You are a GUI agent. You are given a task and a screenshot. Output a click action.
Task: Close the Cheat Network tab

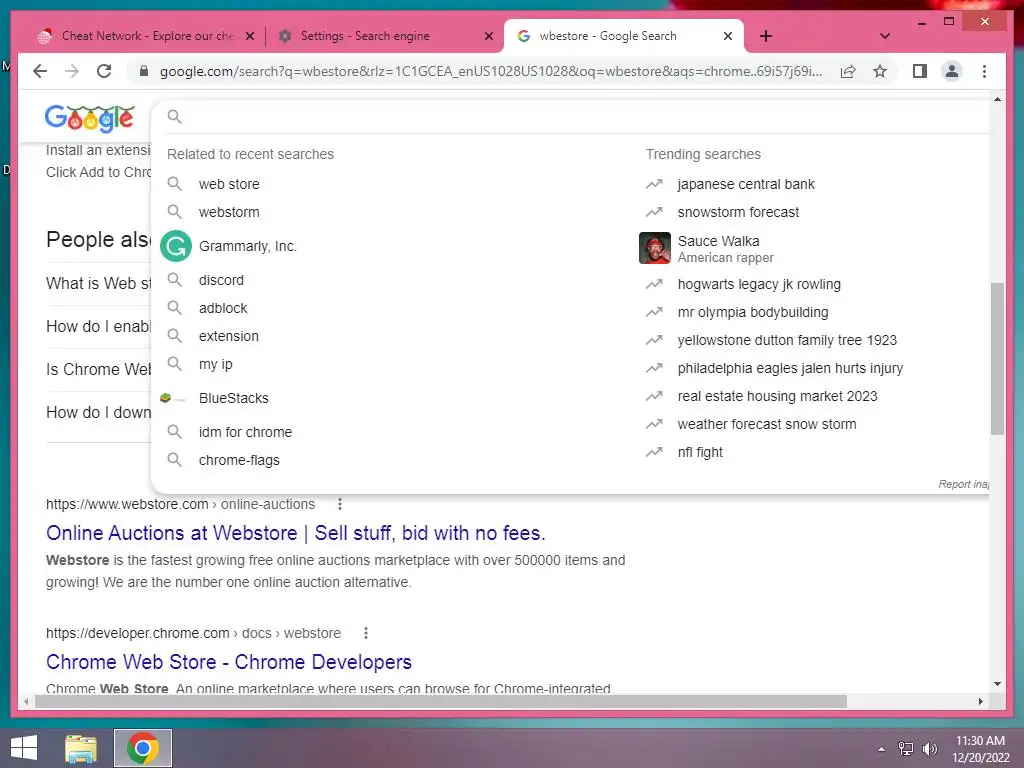(249, 36)
